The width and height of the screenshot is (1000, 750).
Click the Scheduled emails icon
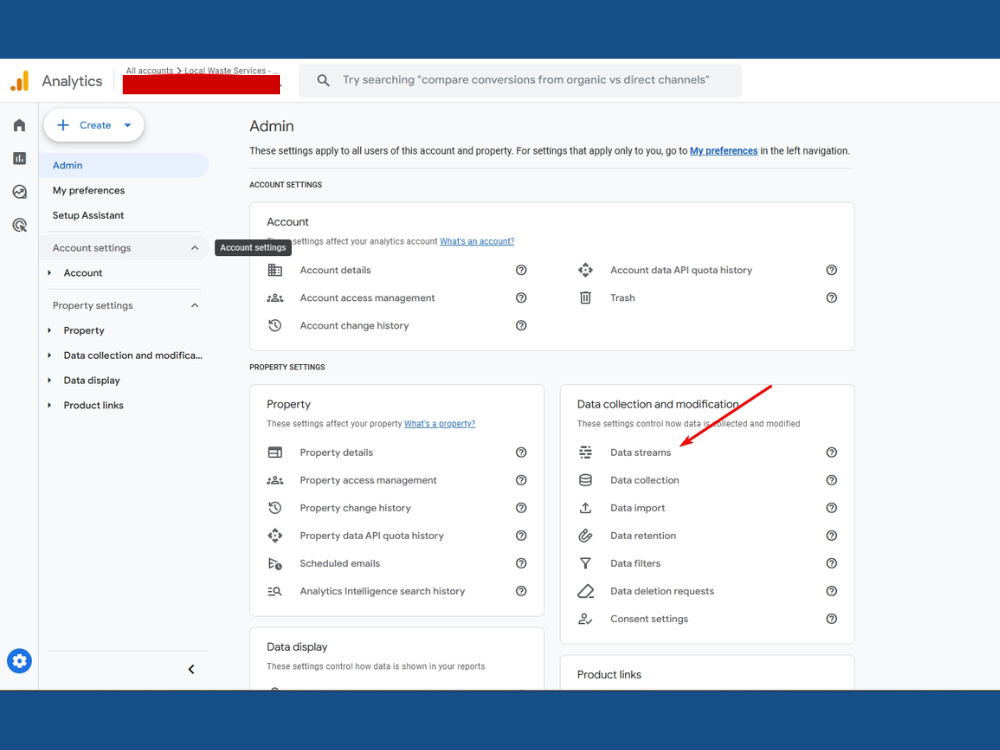pos(275,563)
